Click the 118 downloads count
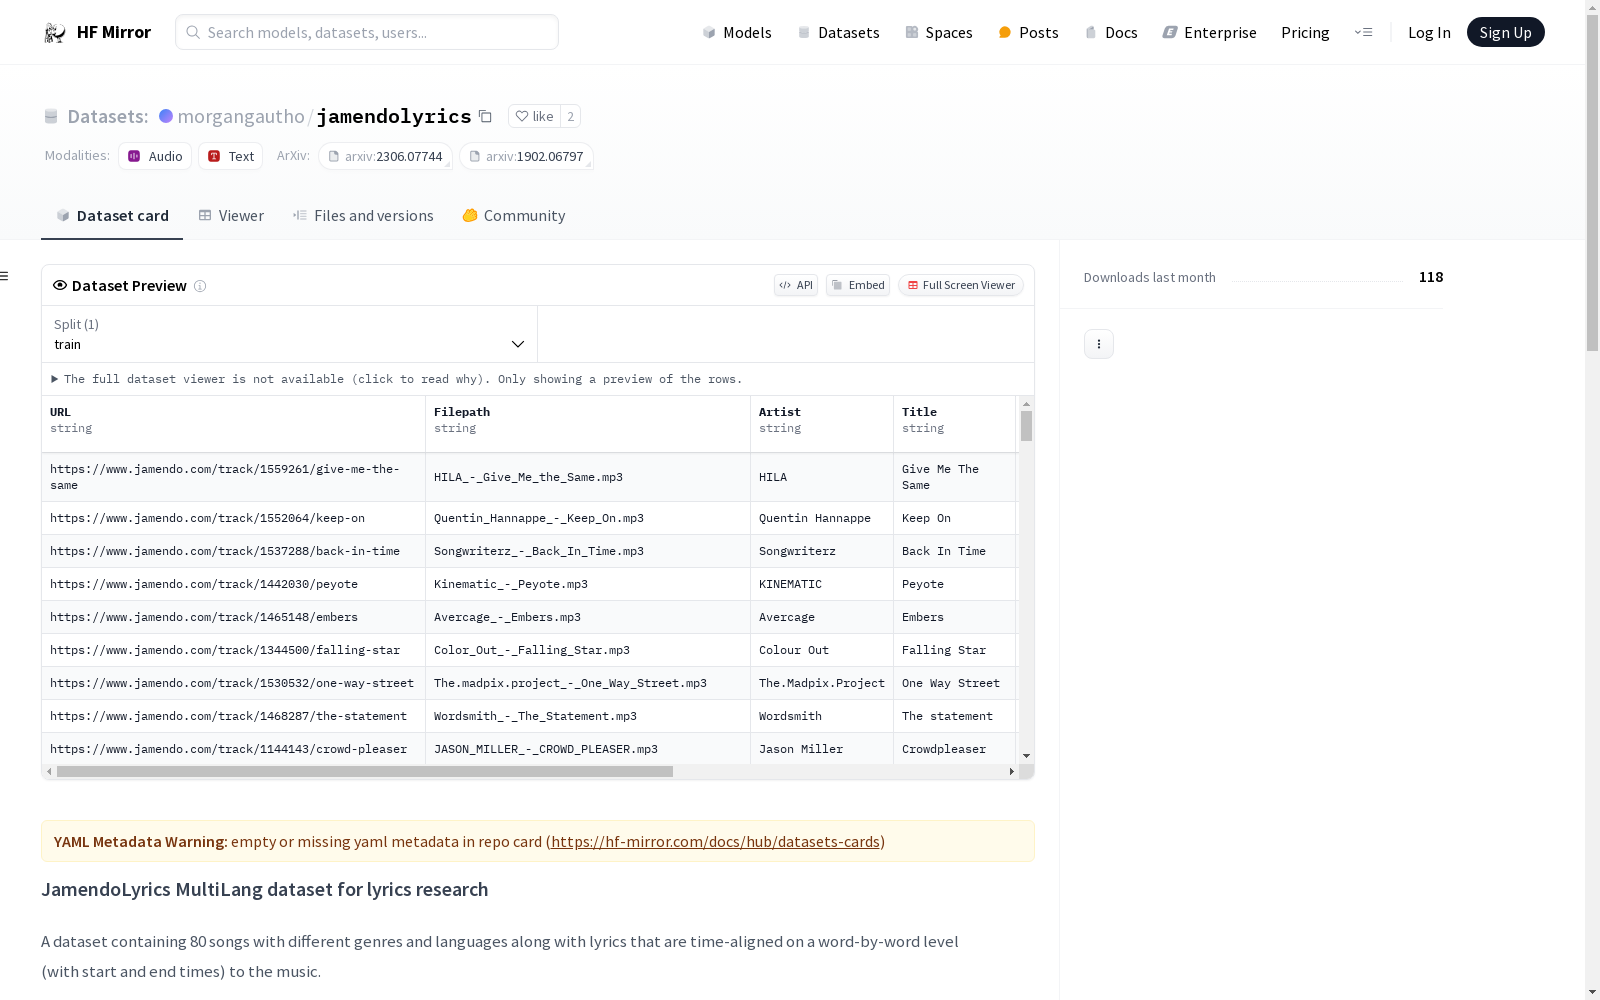The width and height of the screenshot is (1600, 1000). click(x=1431, y=277)
